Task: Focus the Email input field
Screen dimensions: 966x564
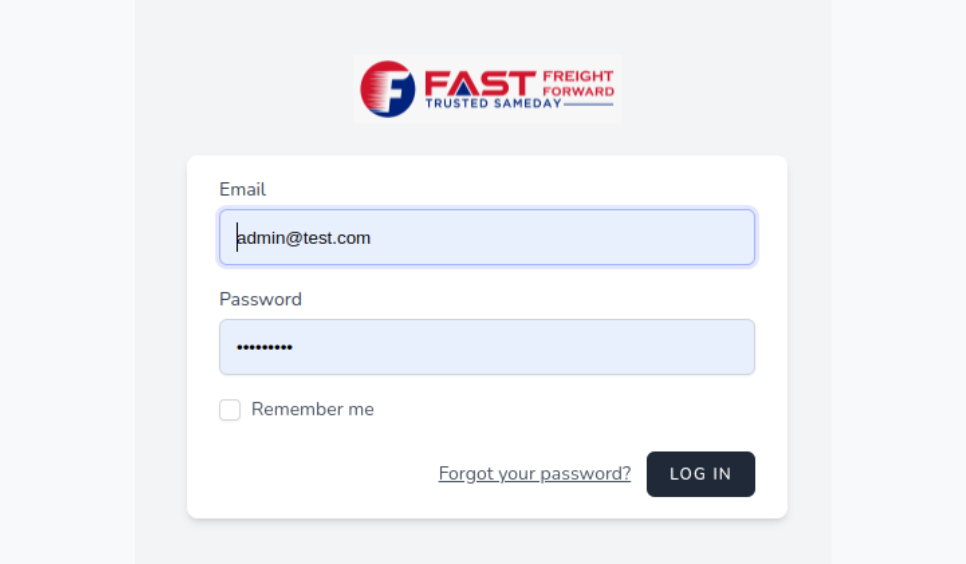Action: pos(487,237)
